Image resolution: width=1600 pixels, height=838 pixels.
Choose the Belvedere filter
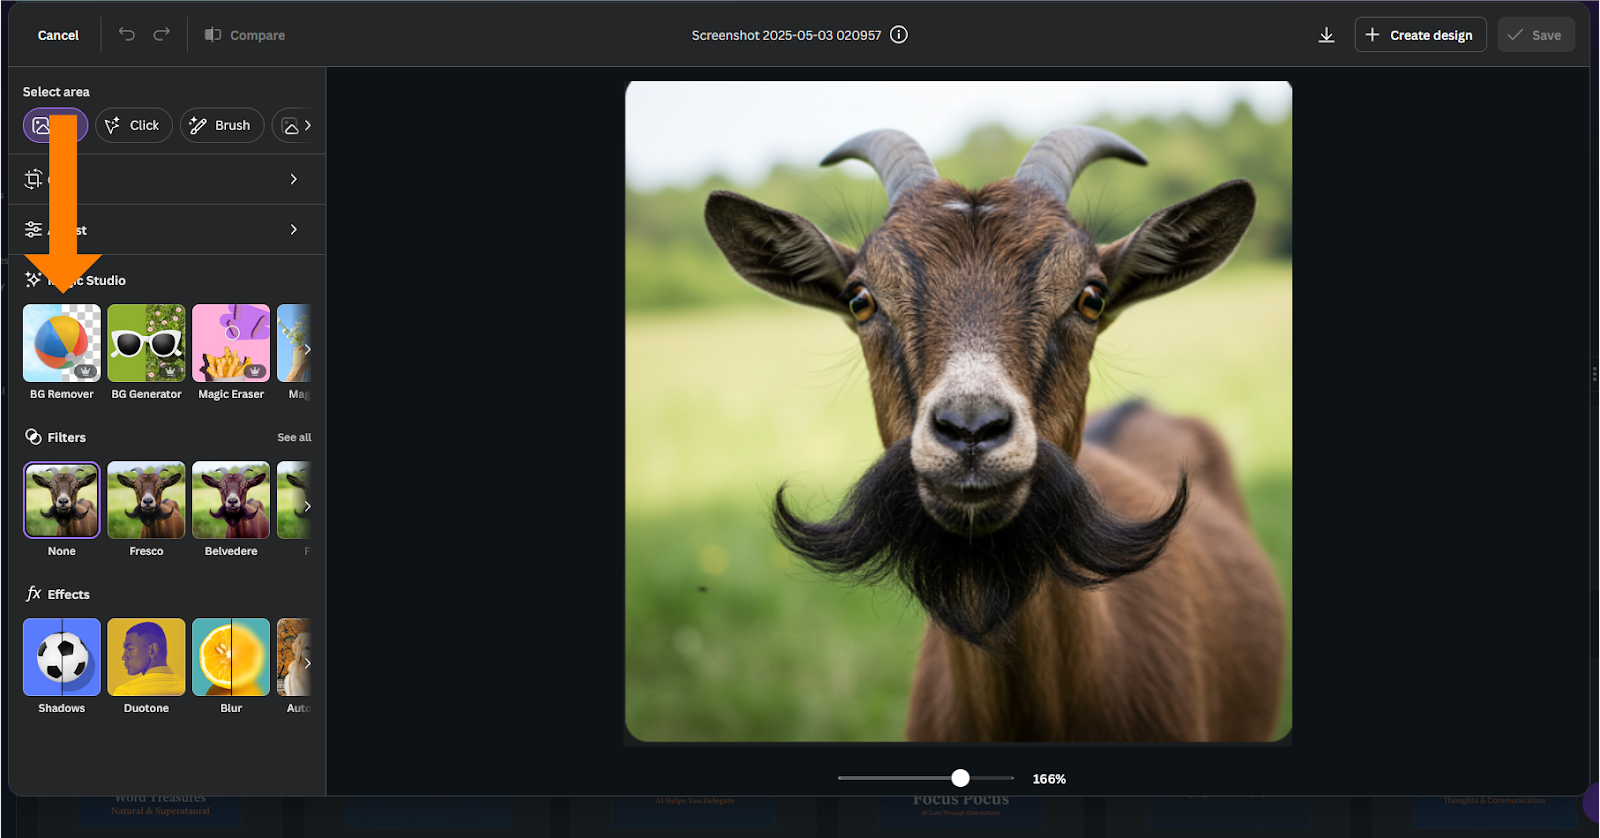231,500
